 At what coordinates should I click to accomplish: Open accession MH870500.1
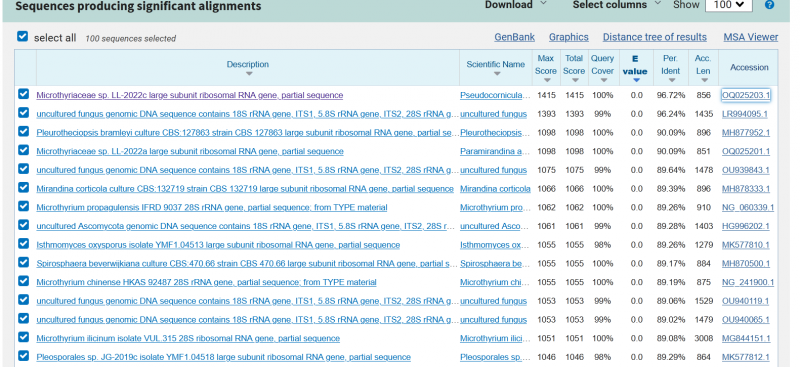pos(746,264)
